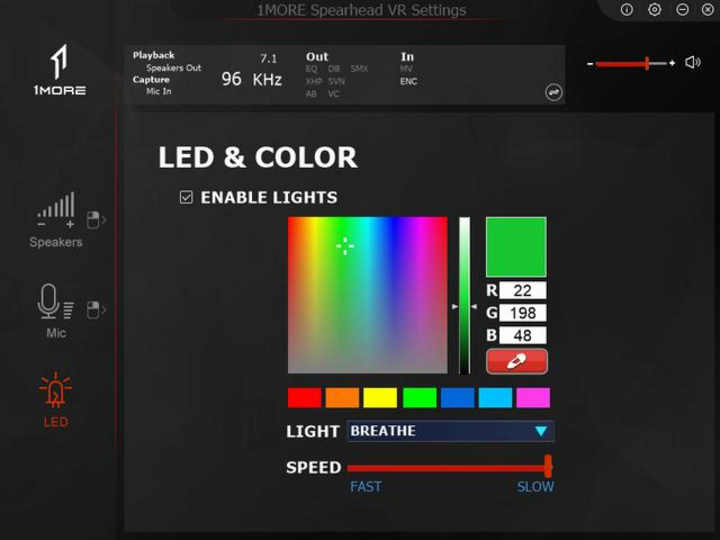The image size is (720, 540).
Task: Pick a color in the spectrum picker
Action: [x=367, y=295]
